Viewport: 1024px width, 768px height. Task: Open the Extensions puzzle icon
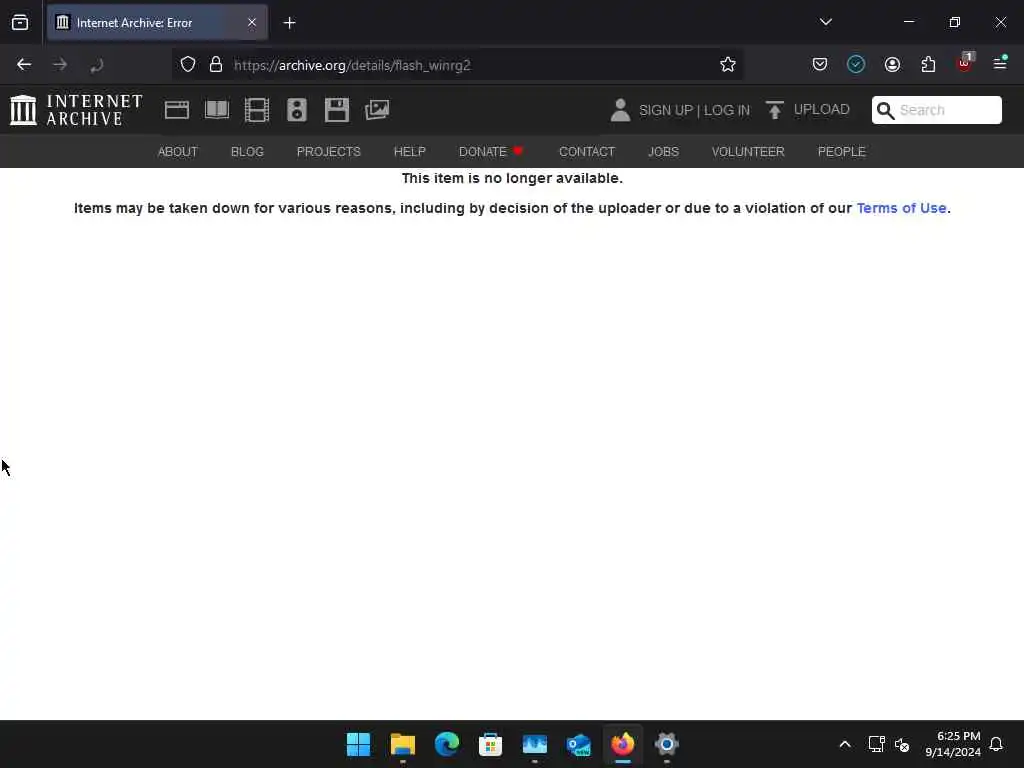[x=928, y=64]
